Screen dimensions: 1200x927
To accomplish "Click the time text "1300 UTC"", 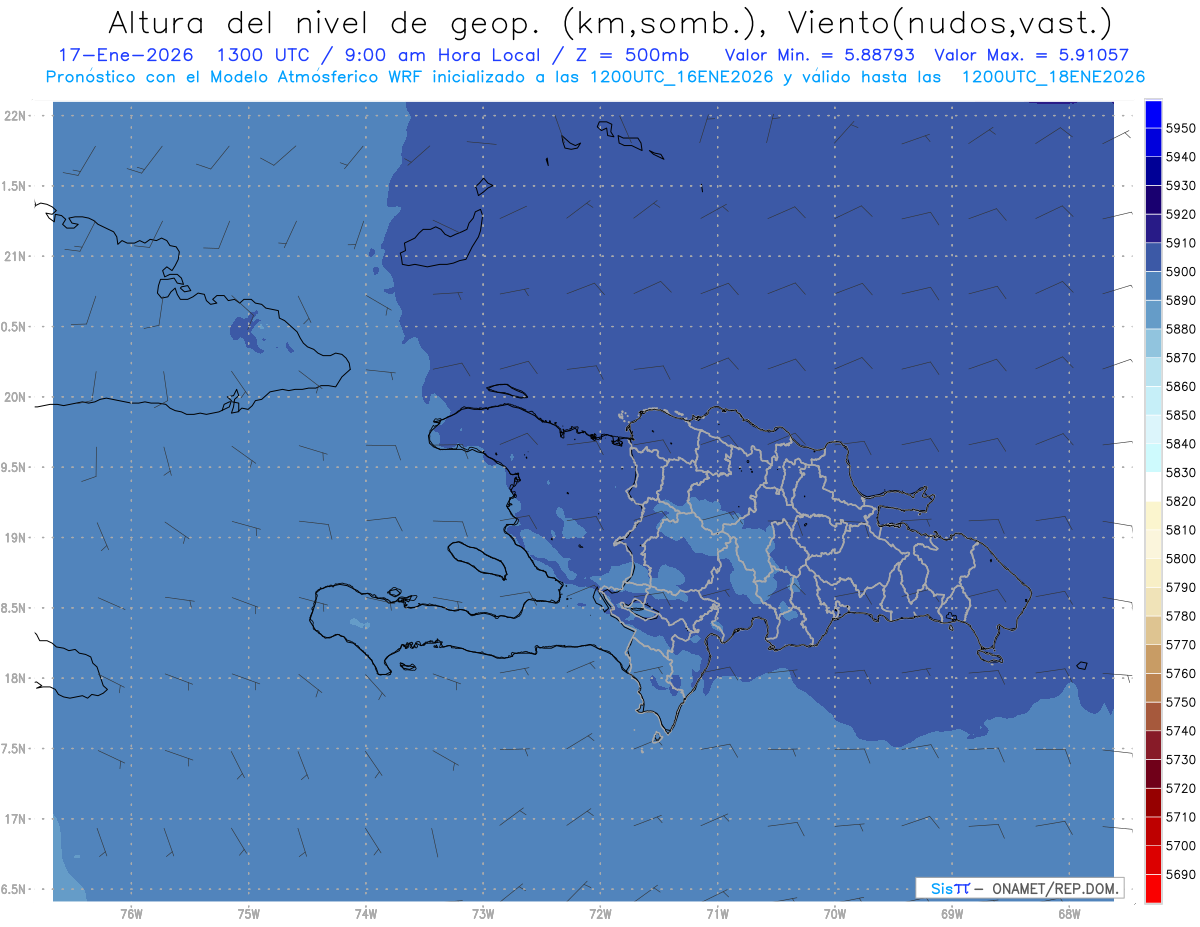I will [x=262, y=55].
